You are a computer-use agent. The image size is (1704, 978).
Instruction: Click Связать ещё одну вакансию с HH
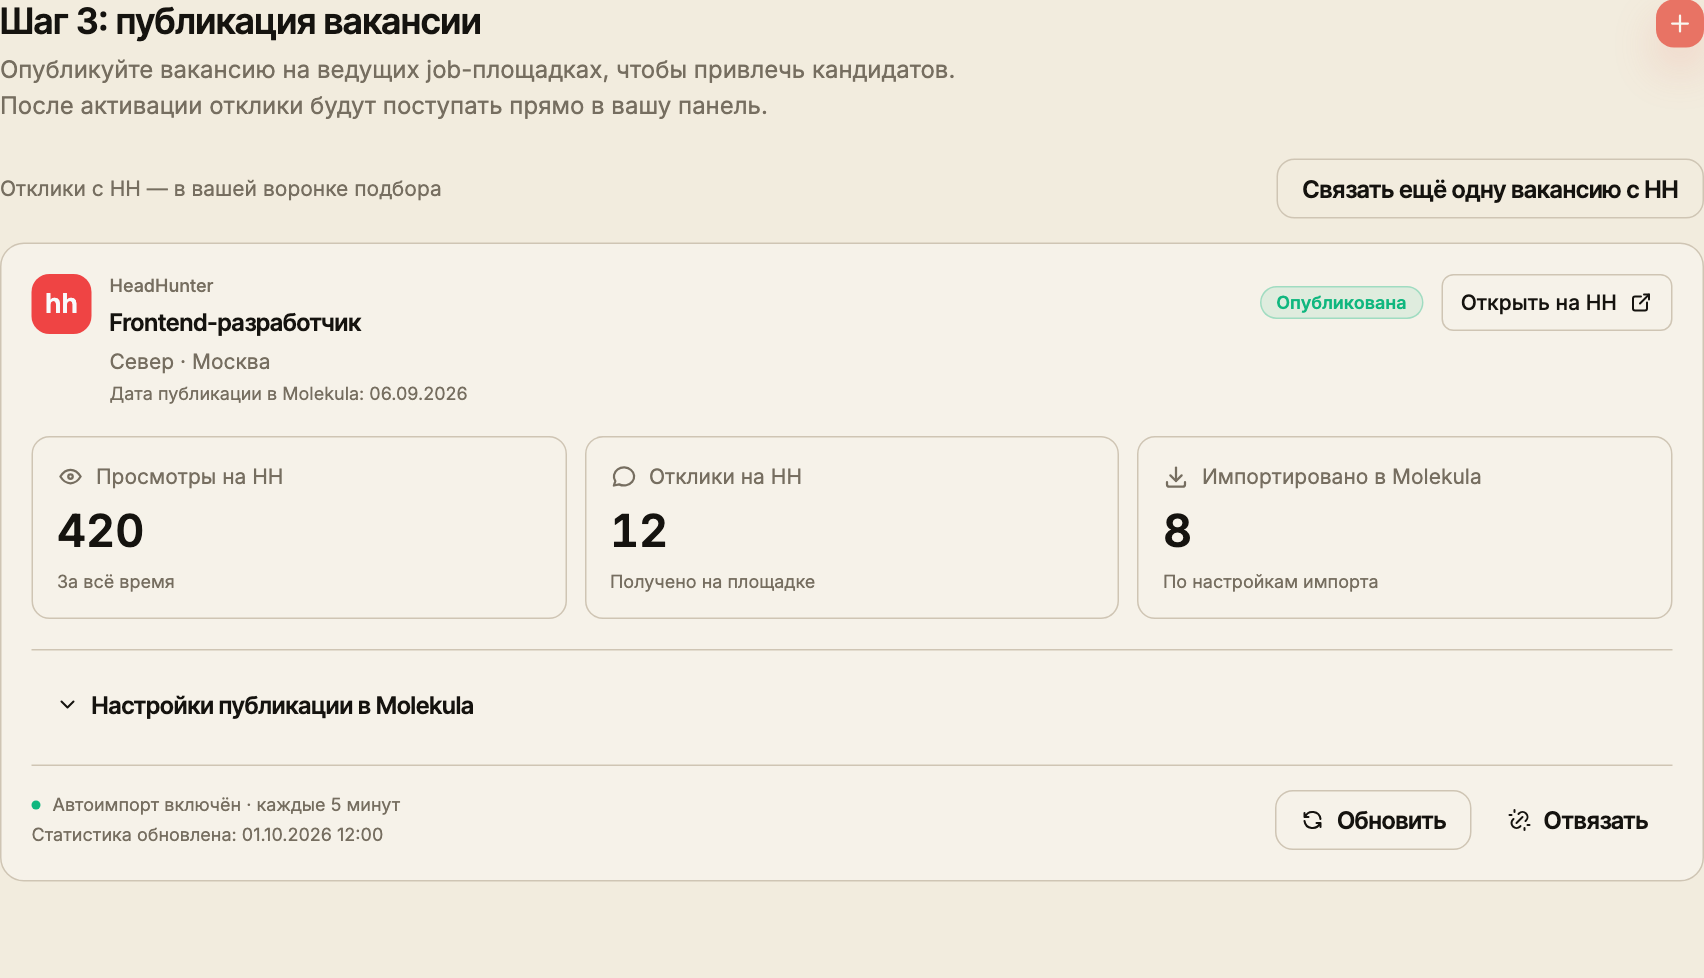(x=1490, y=189)
